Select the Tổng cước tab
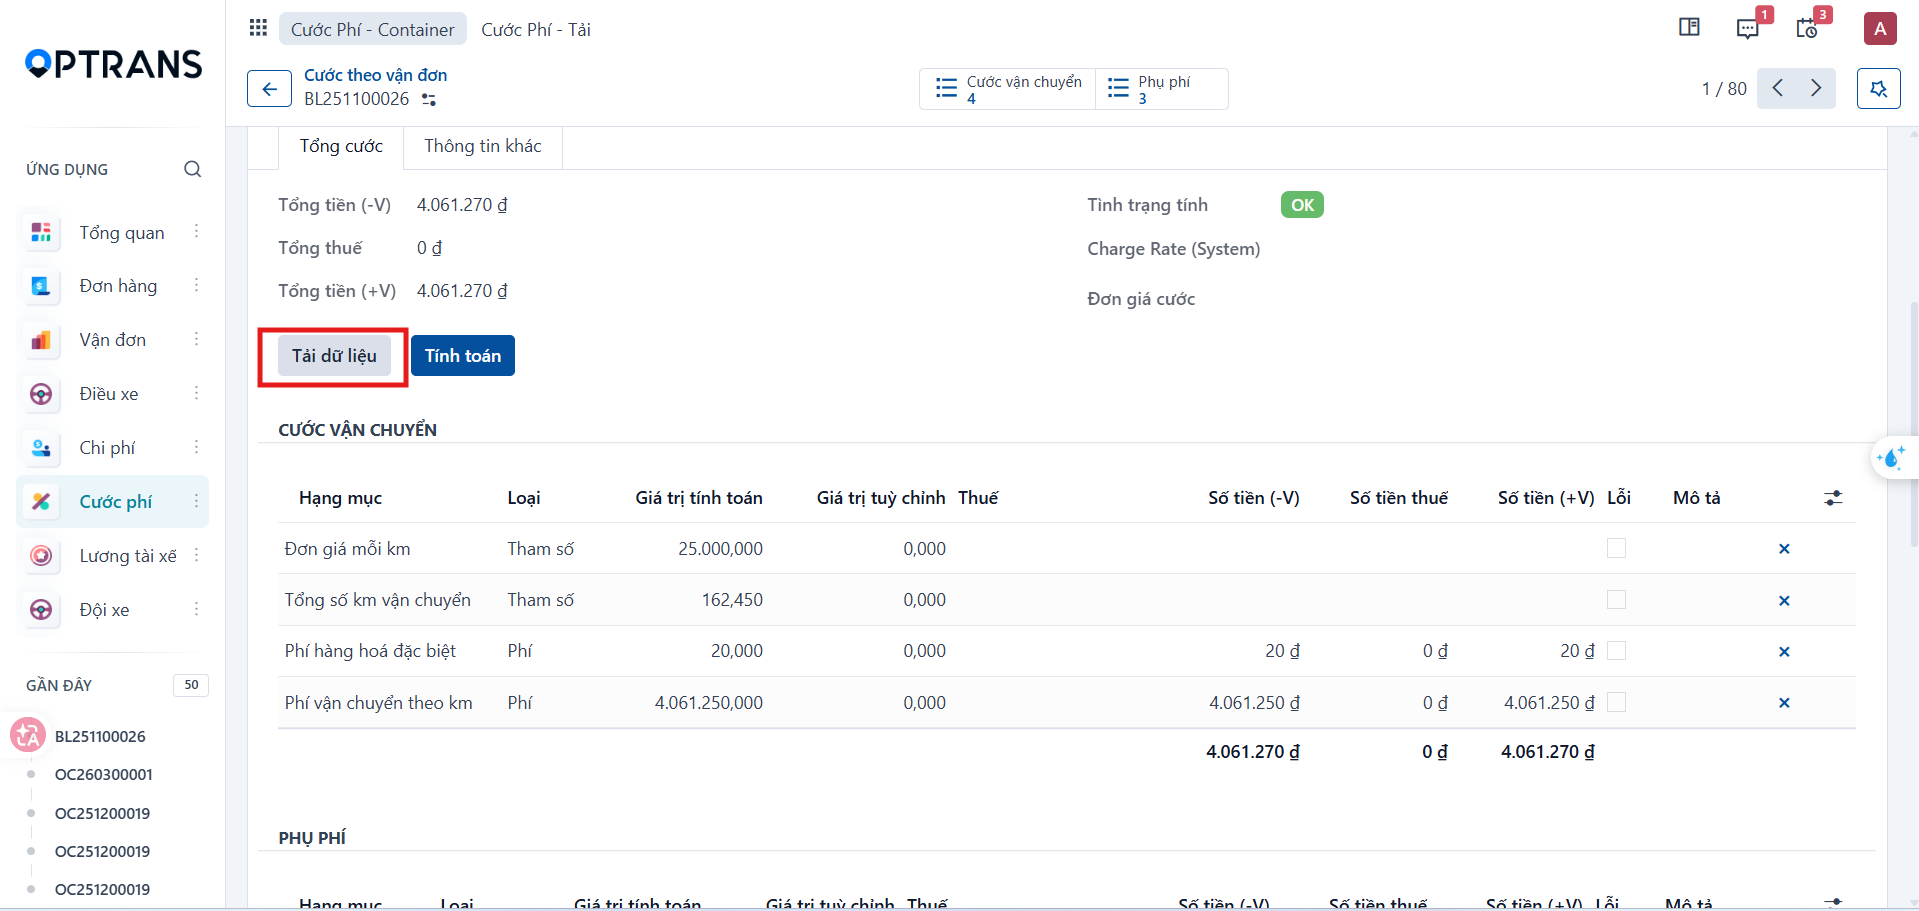The image size is (1919, 911). [x=341, y=146]
